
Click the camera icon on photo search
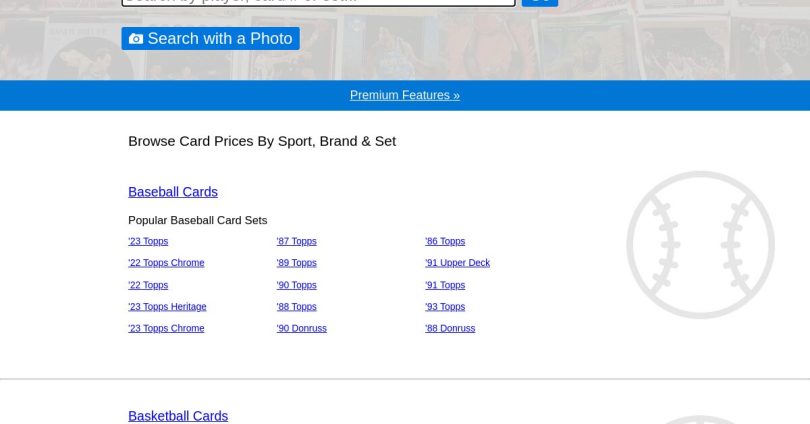tap(136, 39)
